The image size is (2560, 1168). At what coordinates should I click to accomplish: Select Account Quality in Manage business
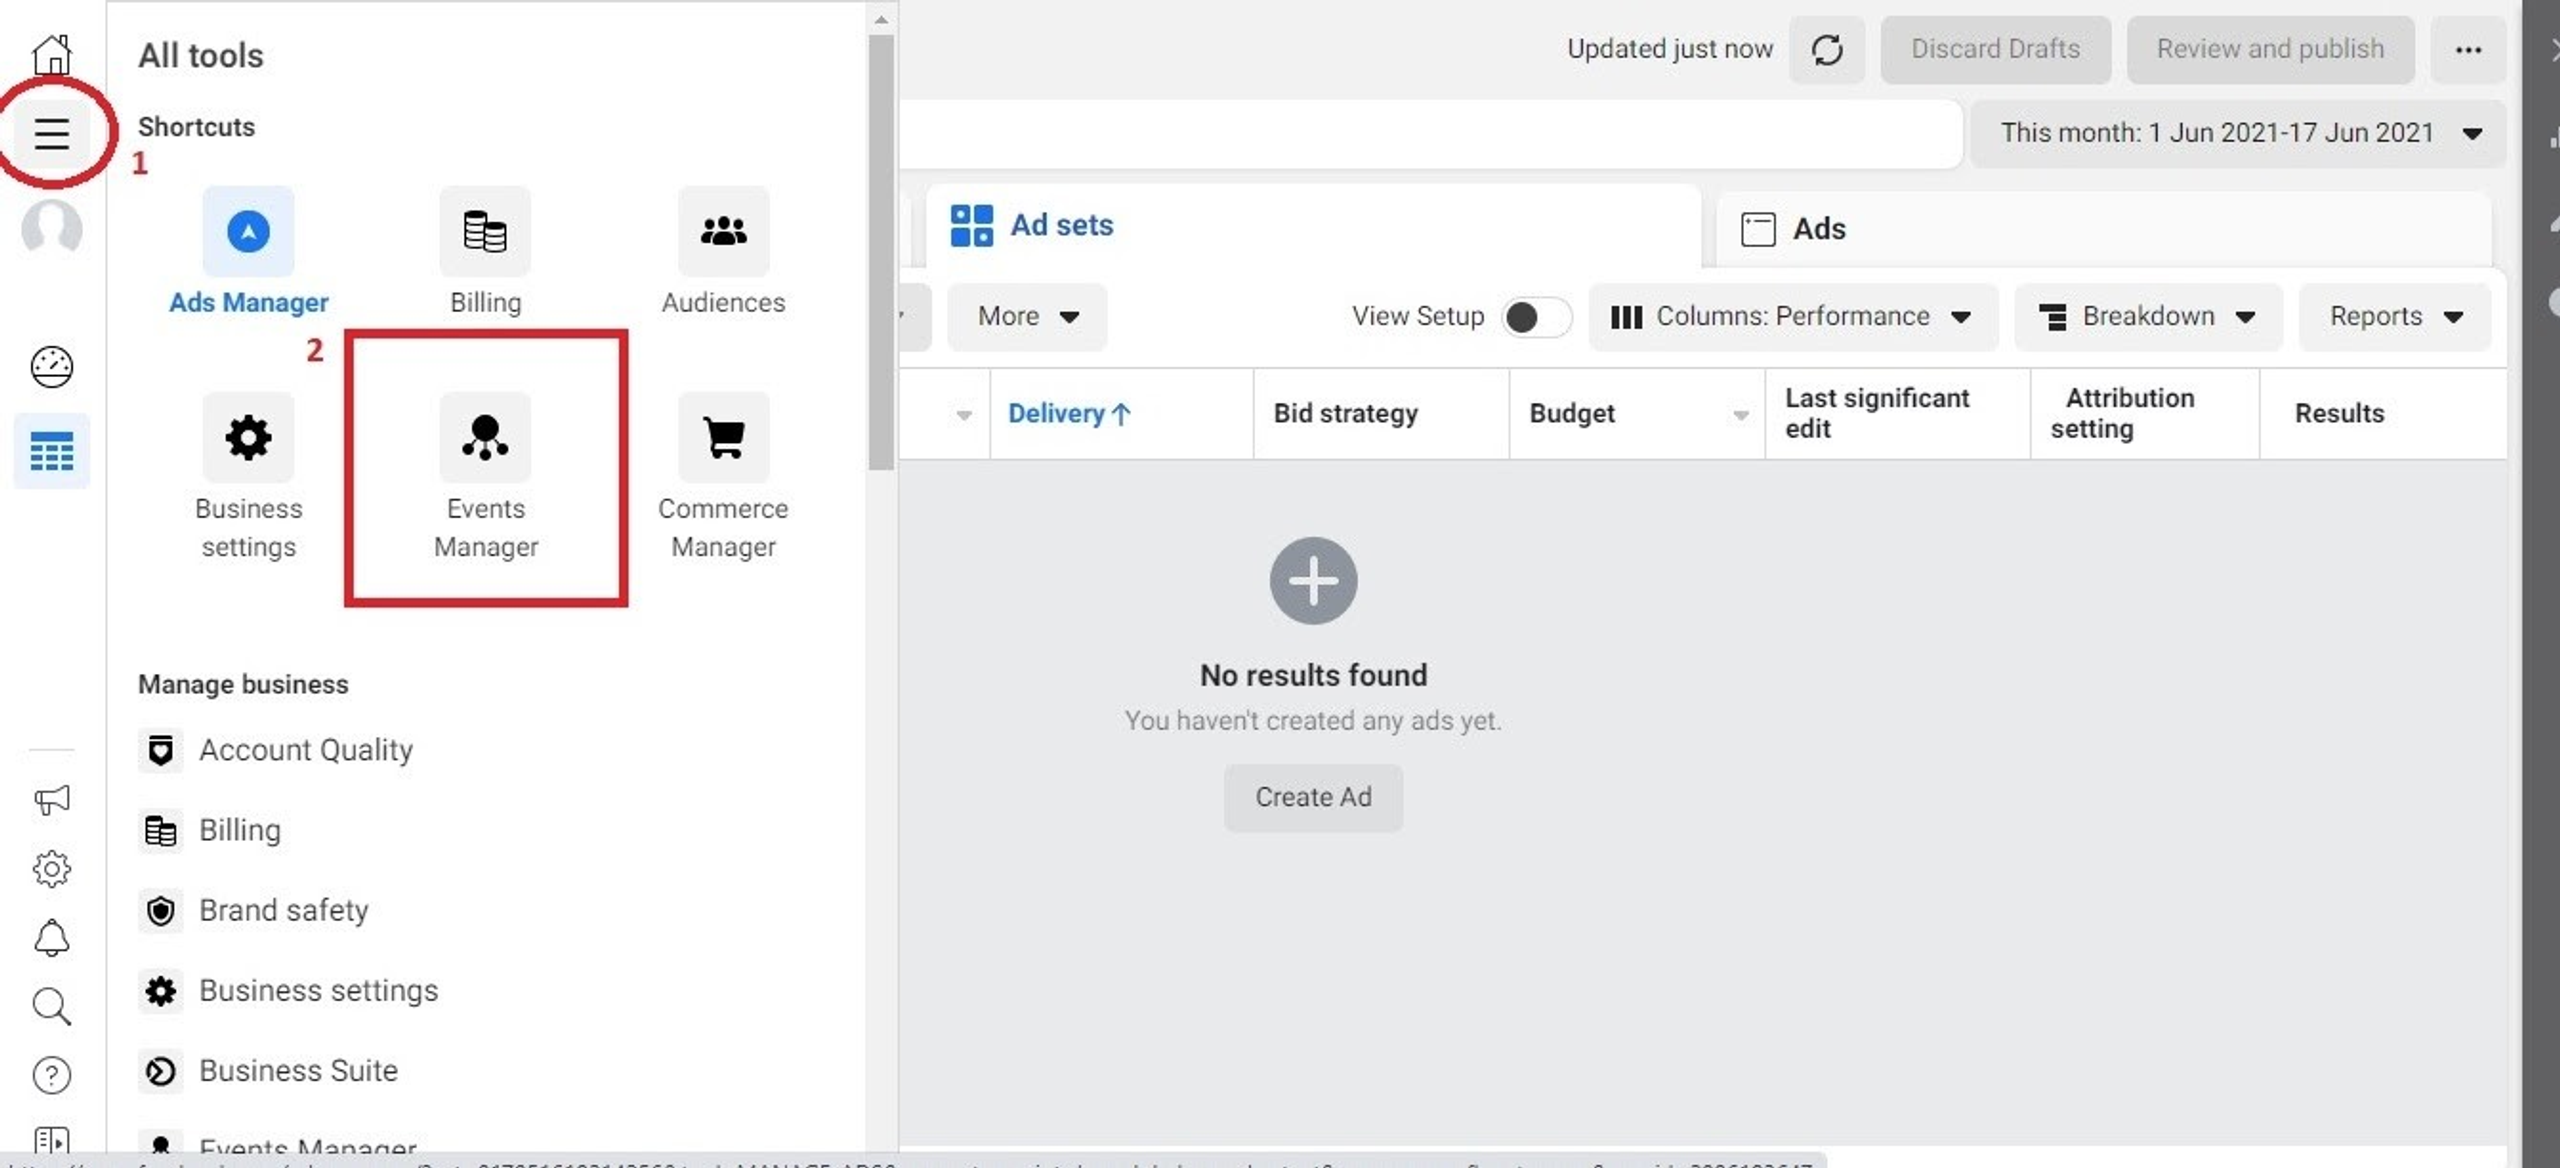pos(305,750)
